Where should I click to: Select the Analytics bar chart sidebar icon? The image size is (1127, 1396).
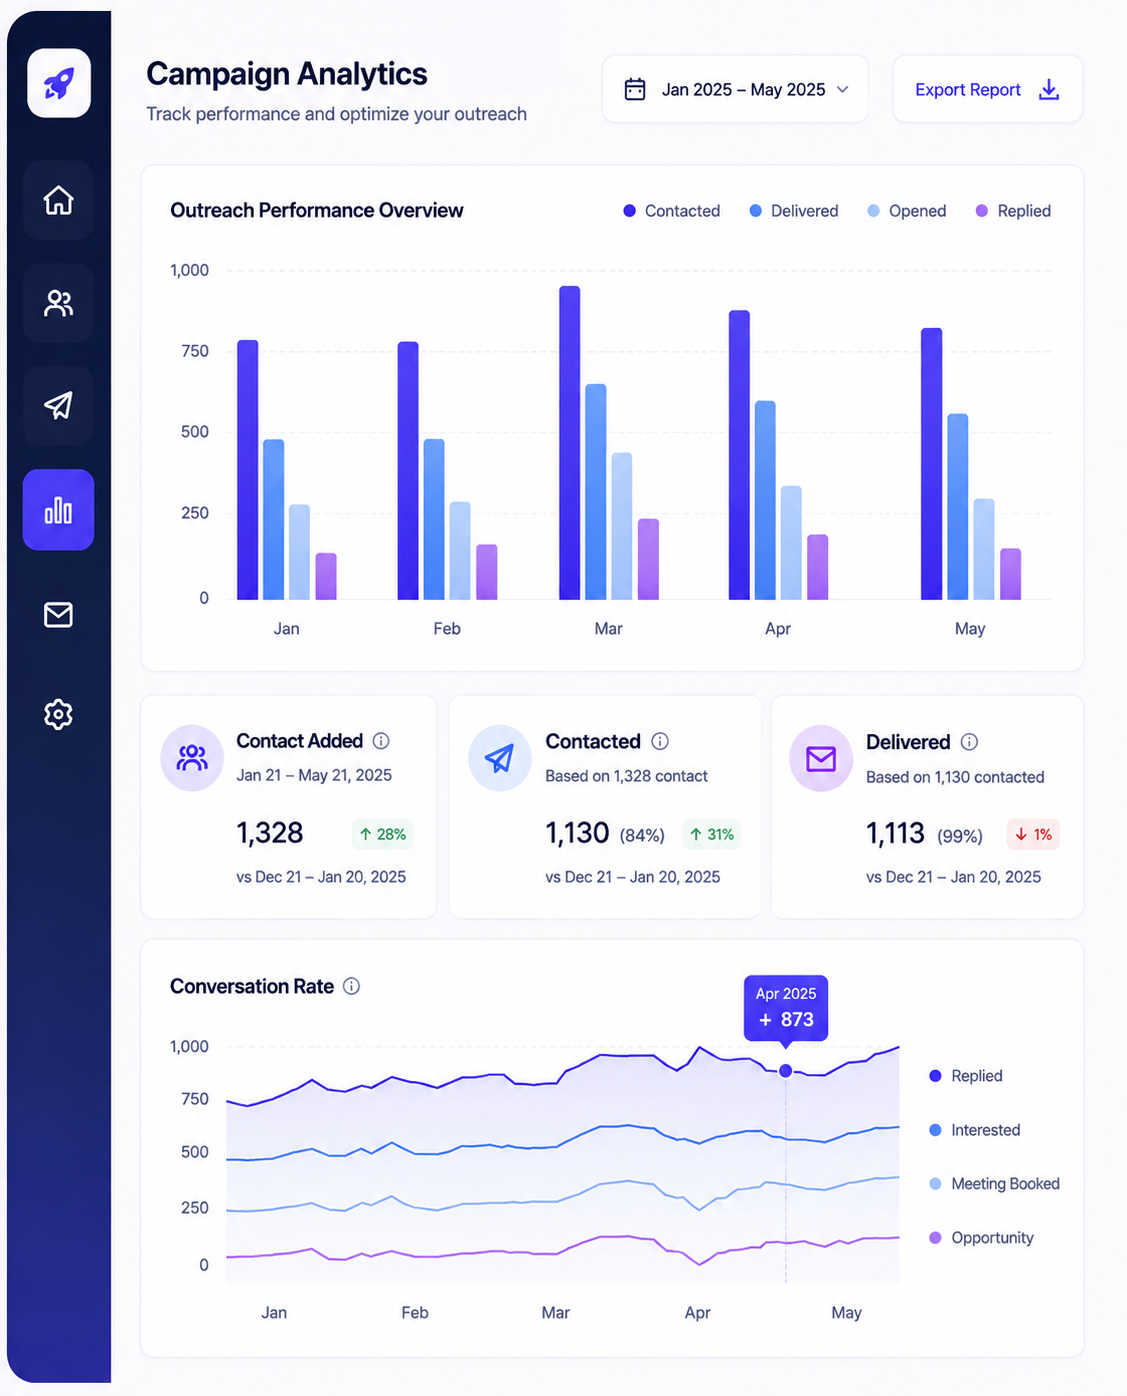[x=59, y=510]
